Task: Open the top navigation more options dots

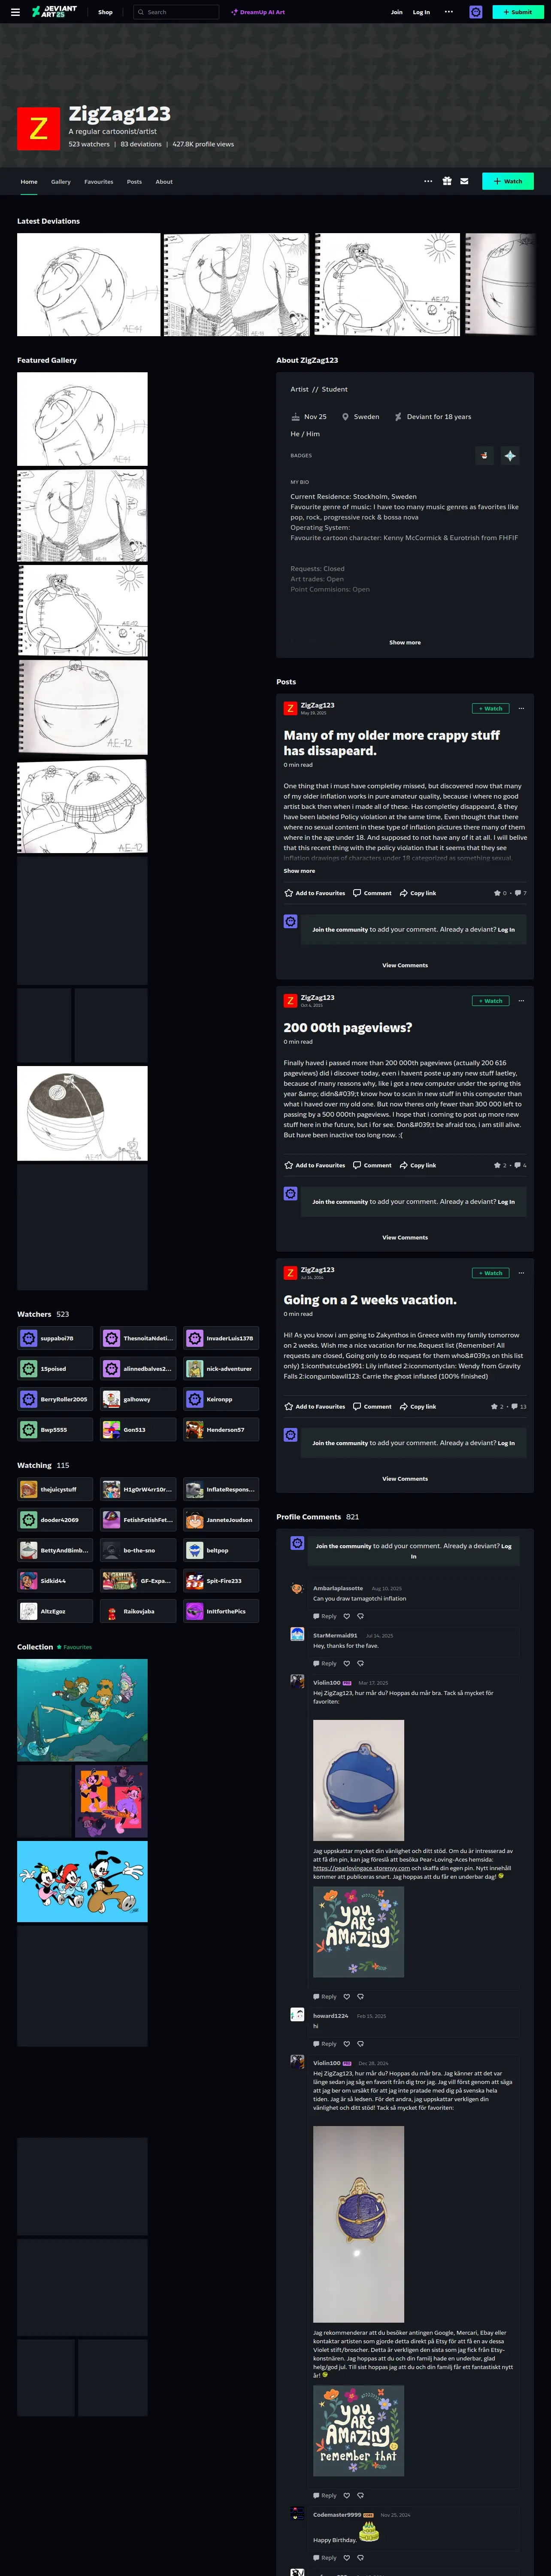Action: 448,12
